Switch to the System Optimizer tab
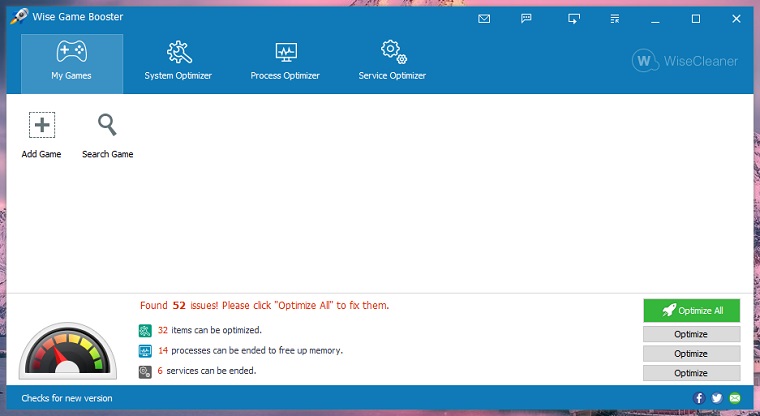The image size is (760, 416). click(178, 61)
